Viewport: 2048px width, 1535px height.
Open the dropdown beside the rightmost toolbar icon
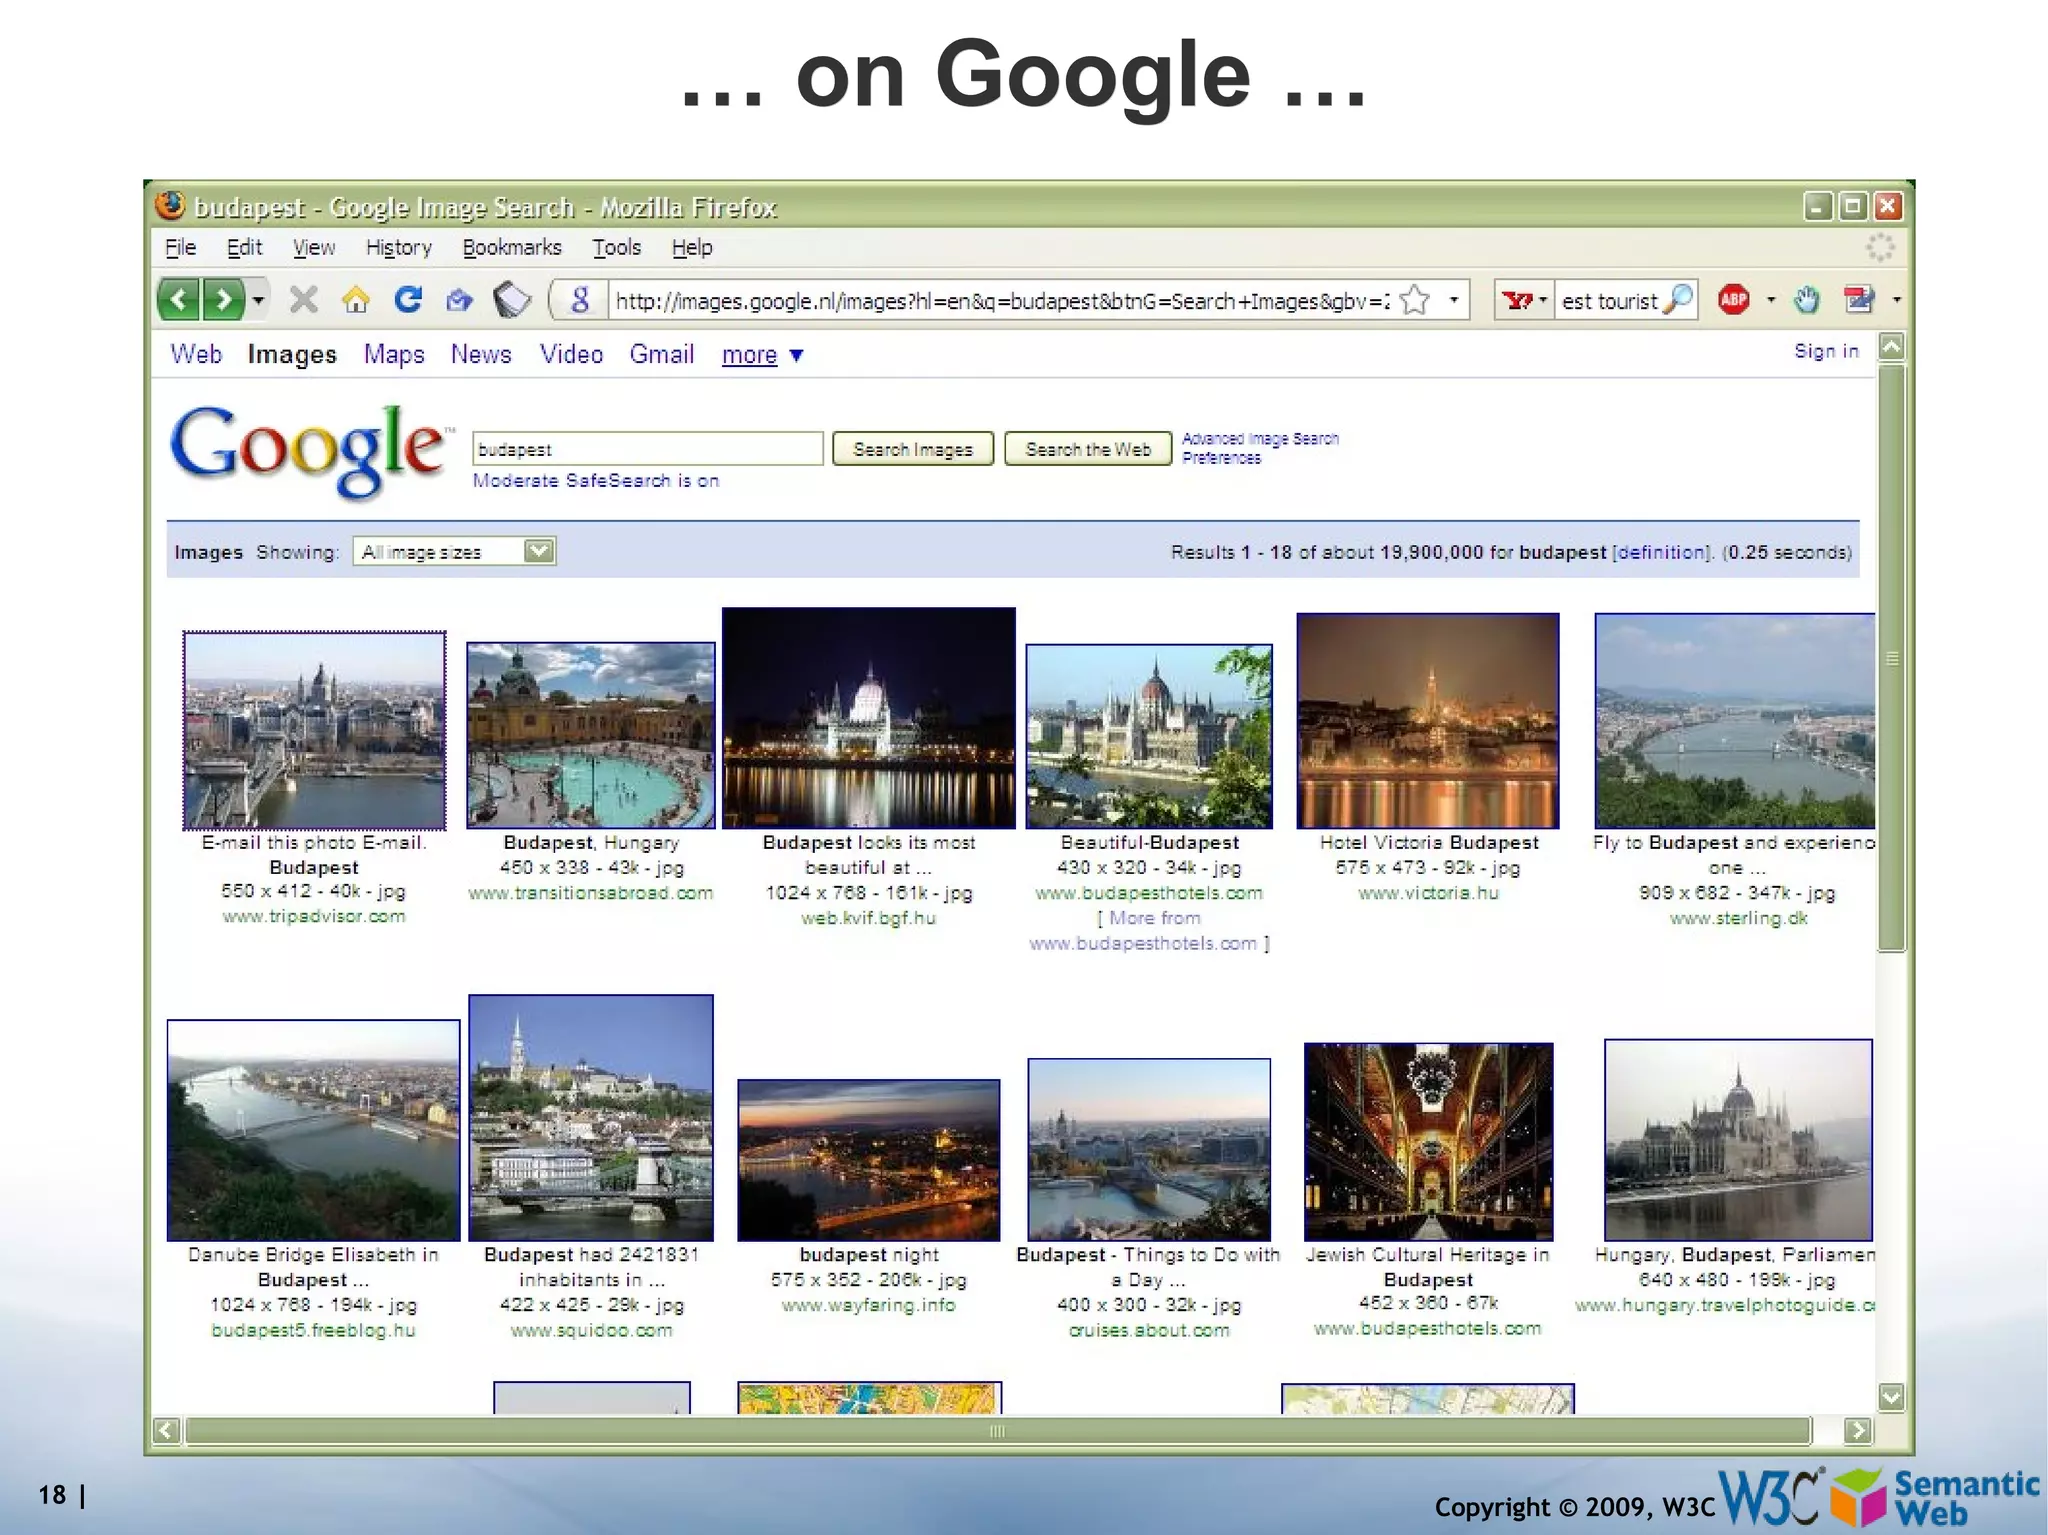pos(1896,299)
